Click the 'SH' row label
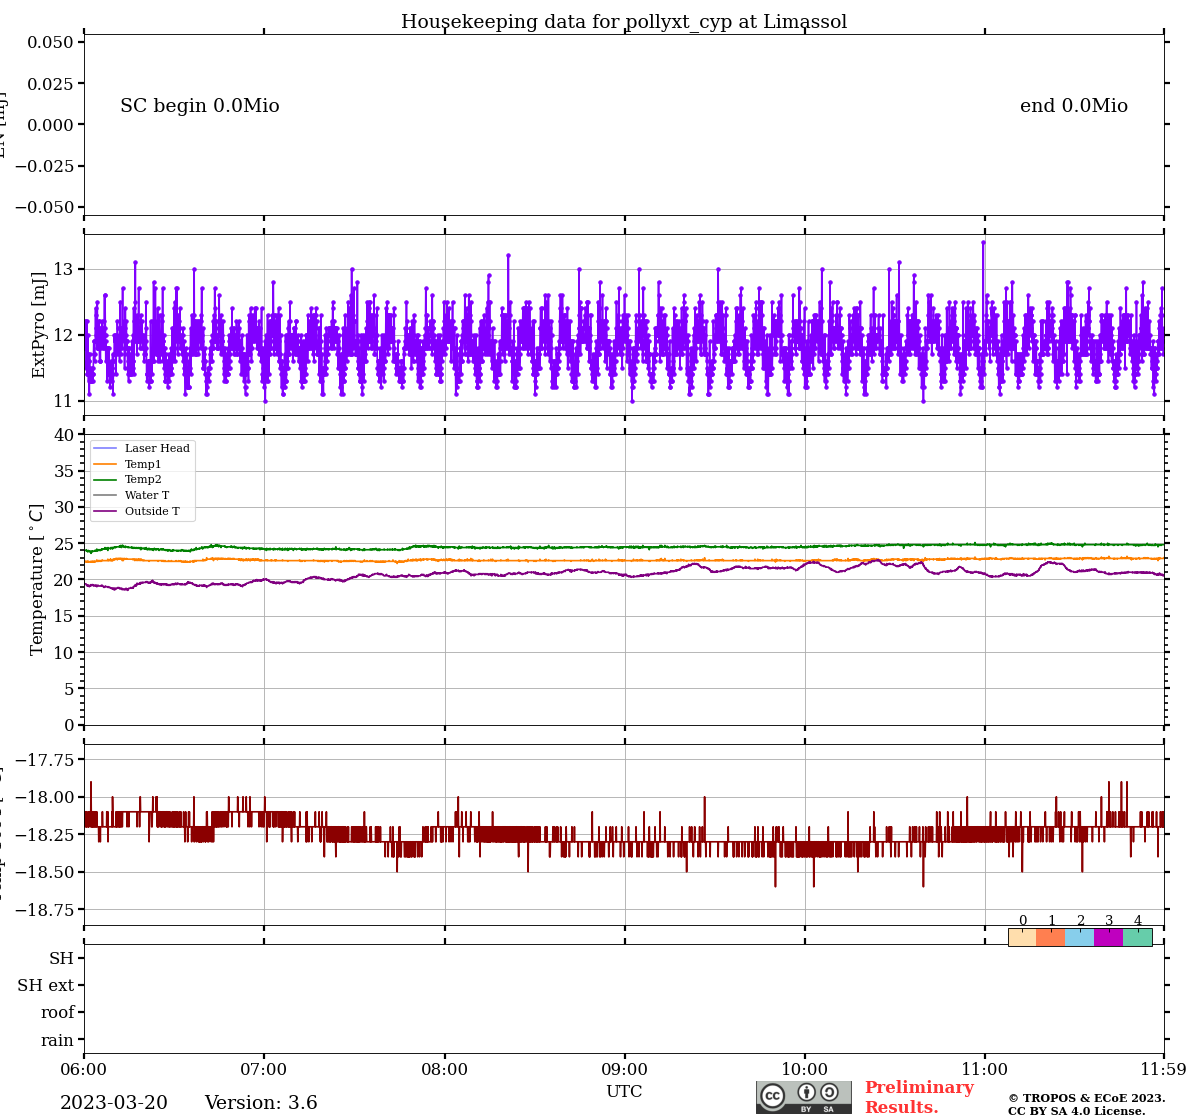The width and height of the screenshot is (1200, 1120). click(62, 959)
